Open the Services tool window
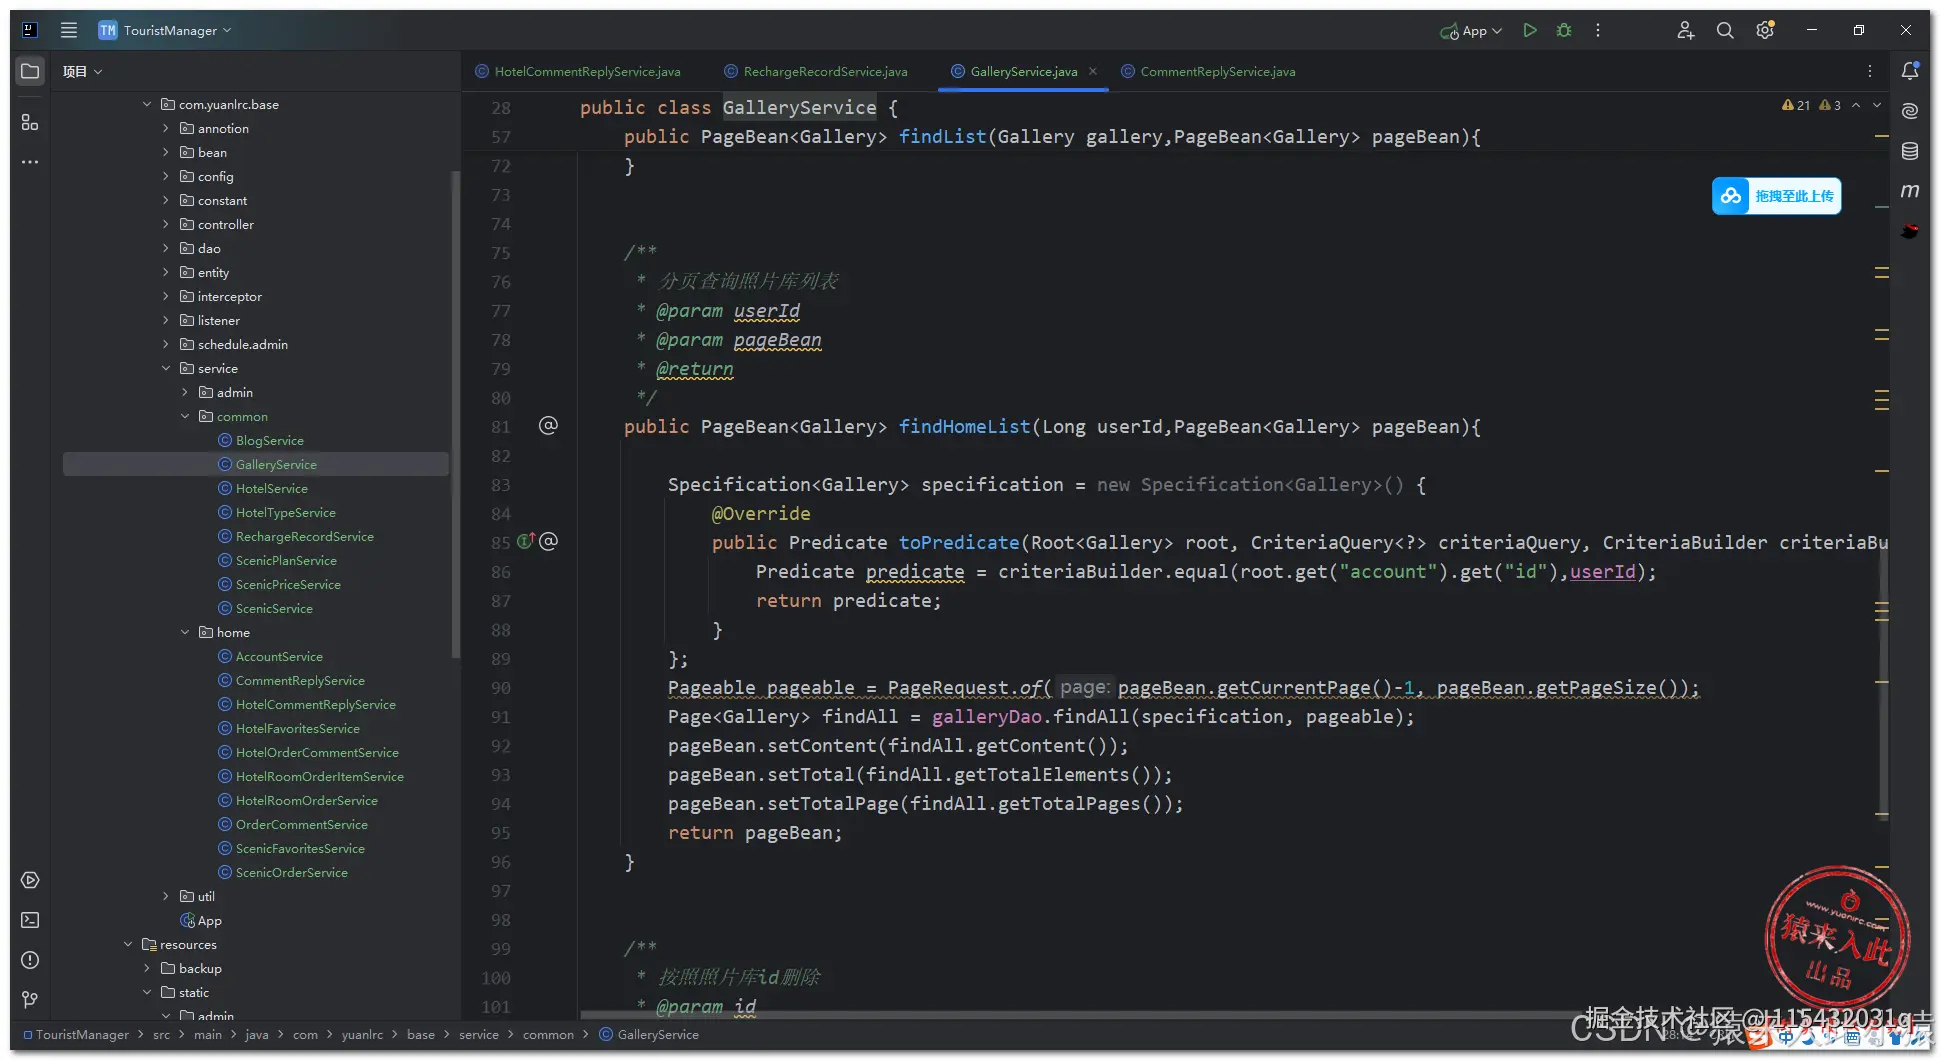Image resolution: width=1941 pixels, height=1061 pixels. pos(30,880)
